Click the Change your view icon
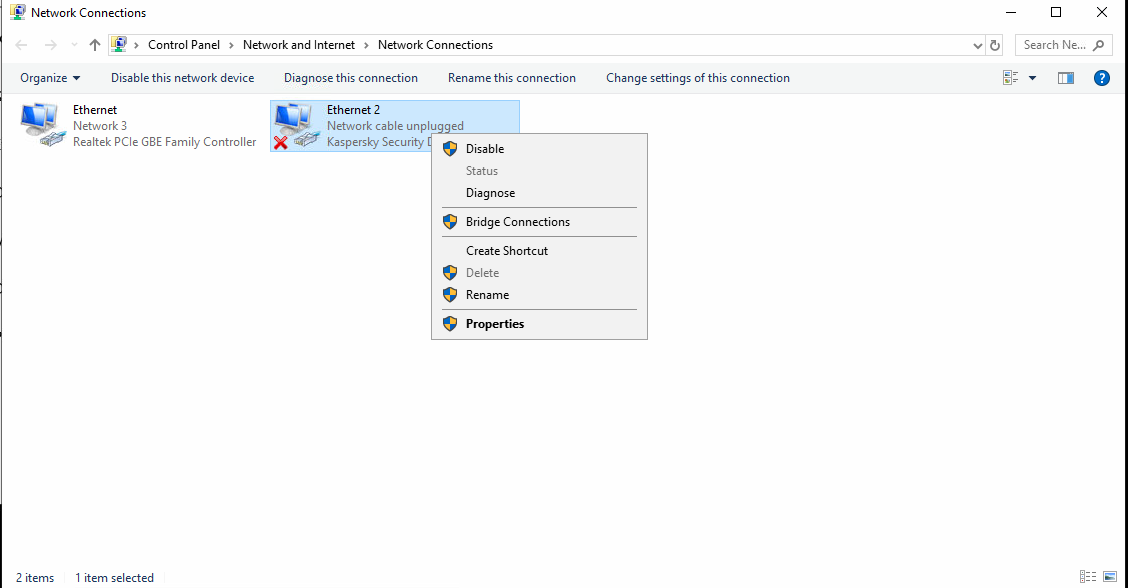Screen dimensions: 1128x588 (1011, 78)
